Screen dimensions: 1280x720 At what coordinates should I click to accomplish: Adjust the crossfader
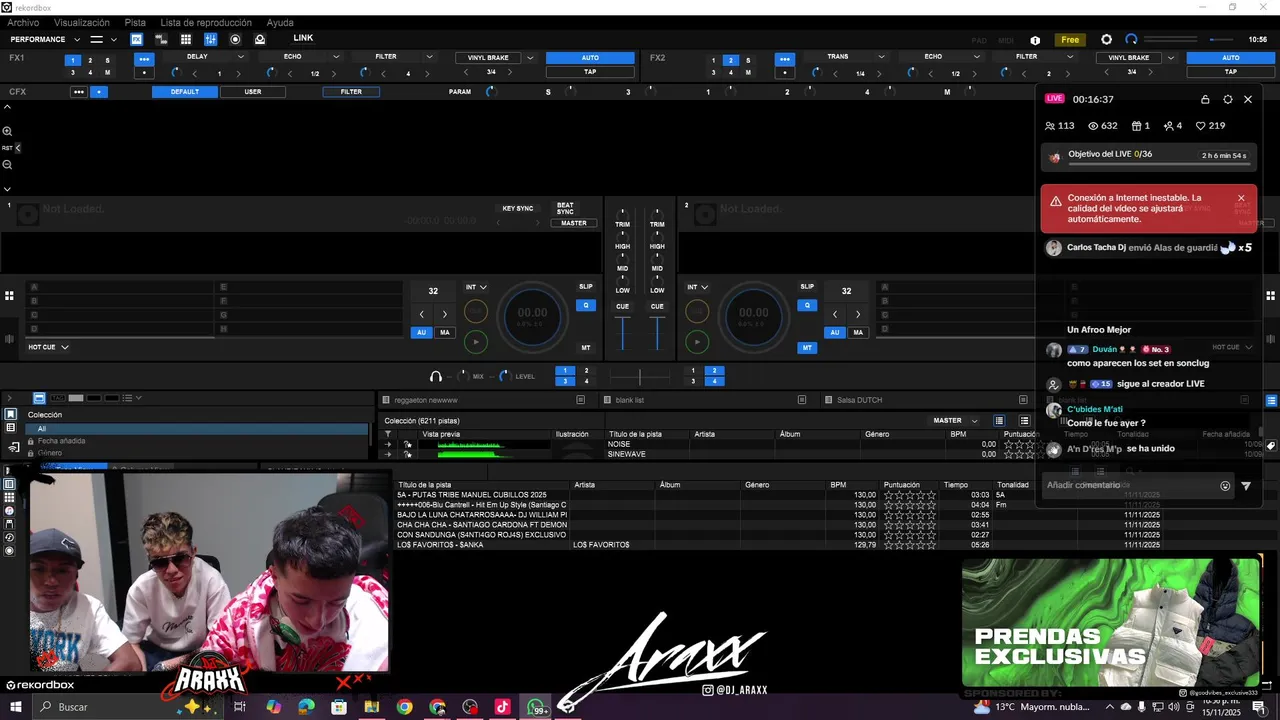tap(640, 377)
